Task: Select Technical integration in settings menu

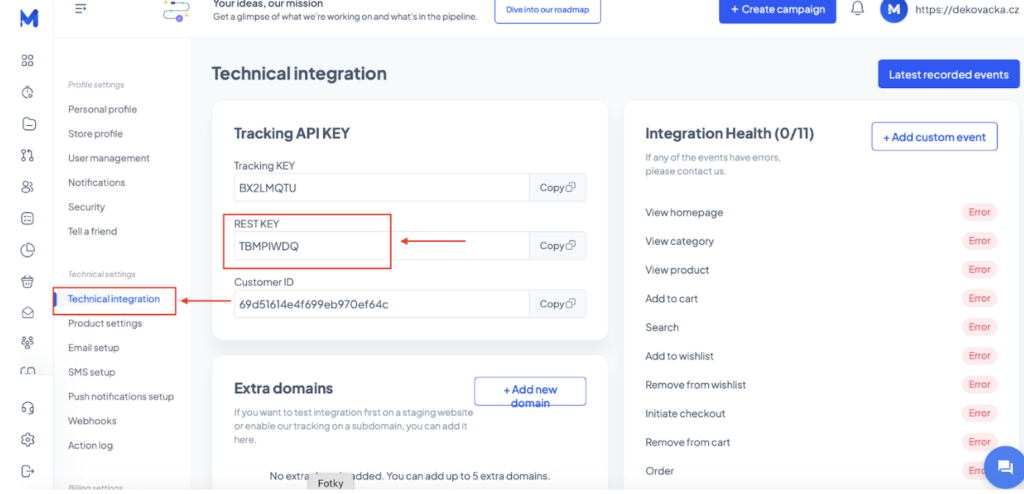Action: coord(114,299)
